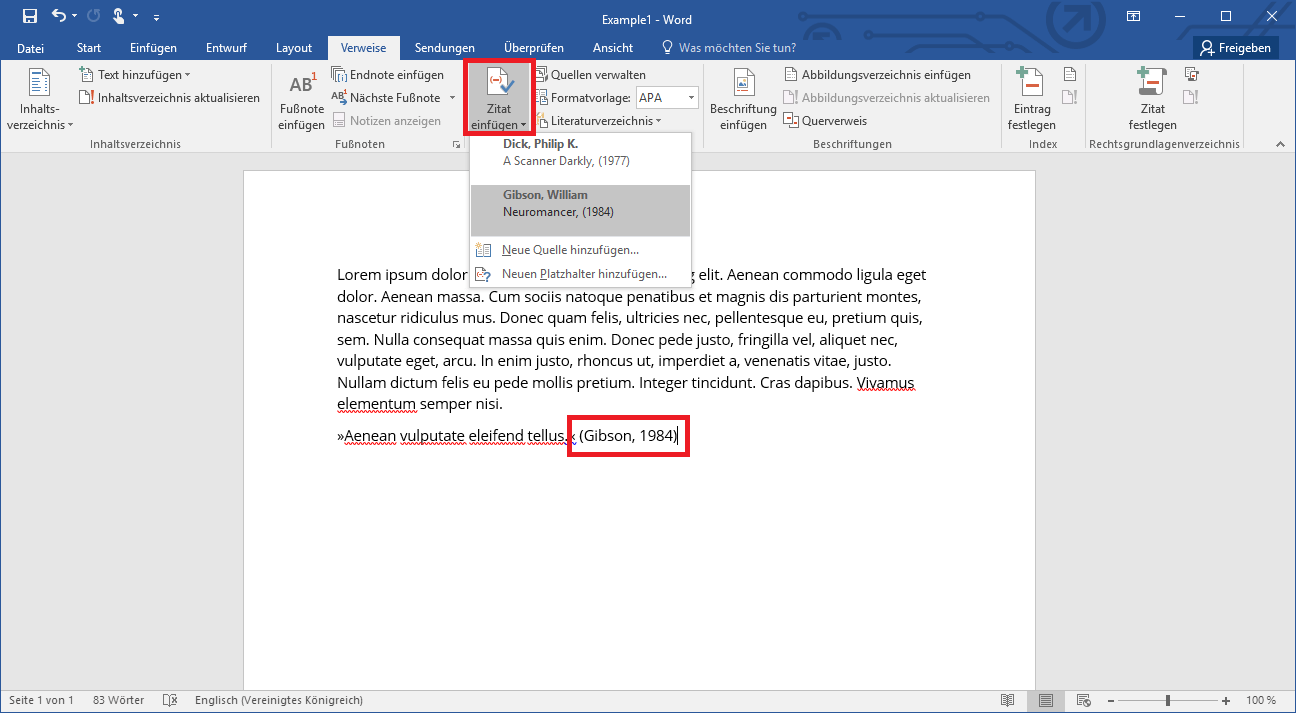
Task: Open the Überprüfen tab
Action: click(x=534, y=48)
